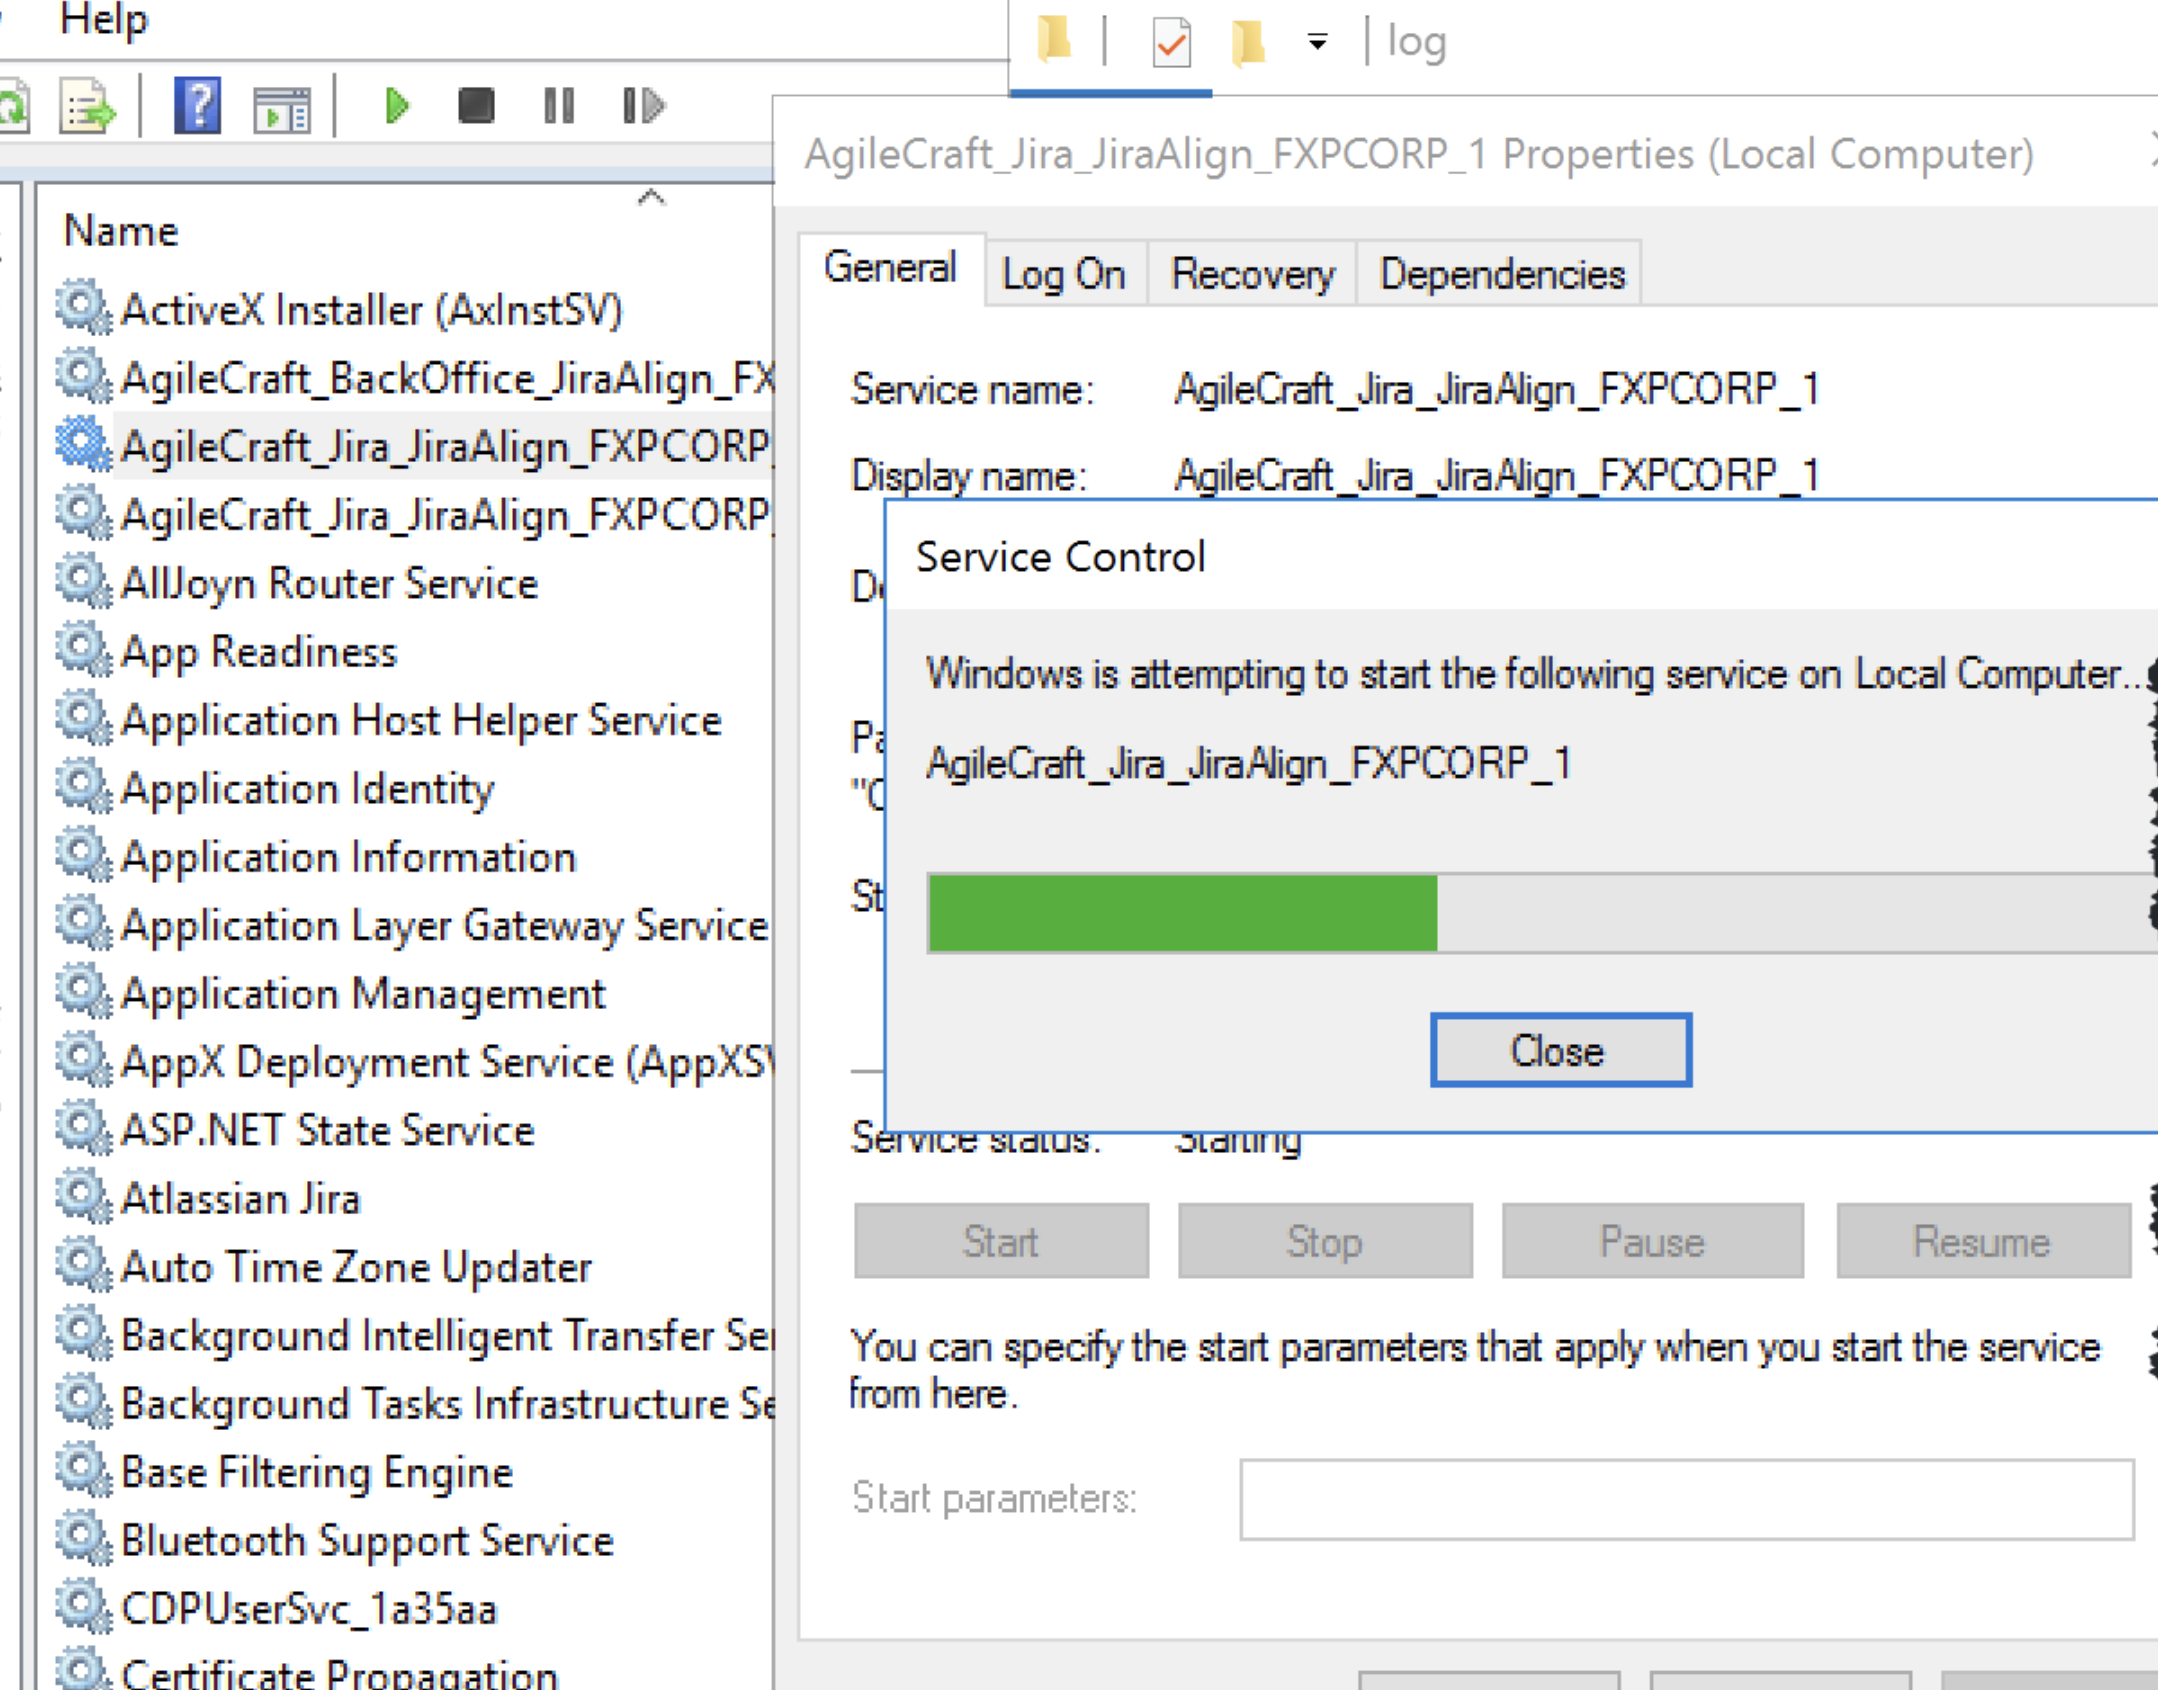Click the first folder icon in Explorer title bar
Image resolution: width=2158 pixels, height=1690 pixels.
click(1053, 40)
